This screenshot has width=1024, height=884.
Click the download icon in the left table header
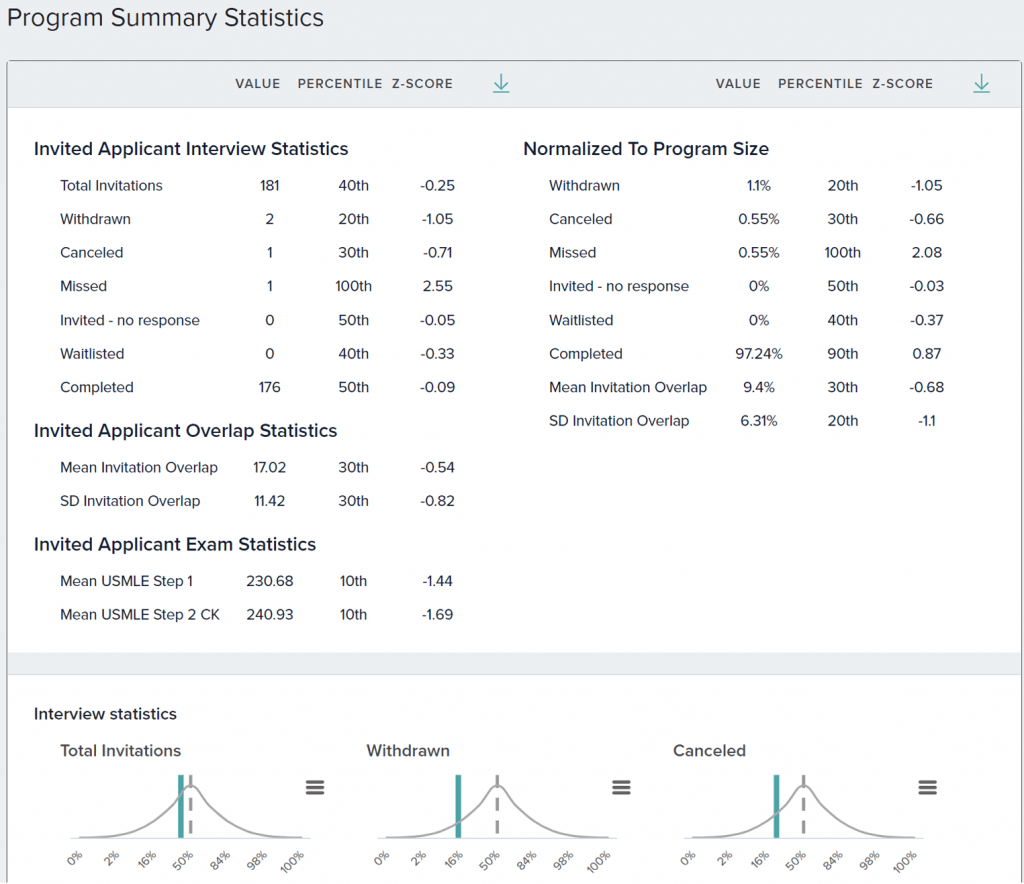click(x=501, y=84)
